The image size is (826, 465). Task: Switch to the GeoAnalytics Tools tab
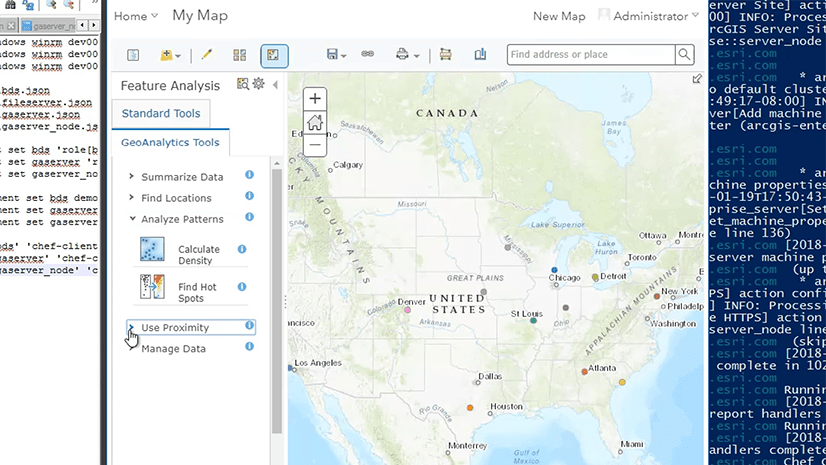coord(170,142)
